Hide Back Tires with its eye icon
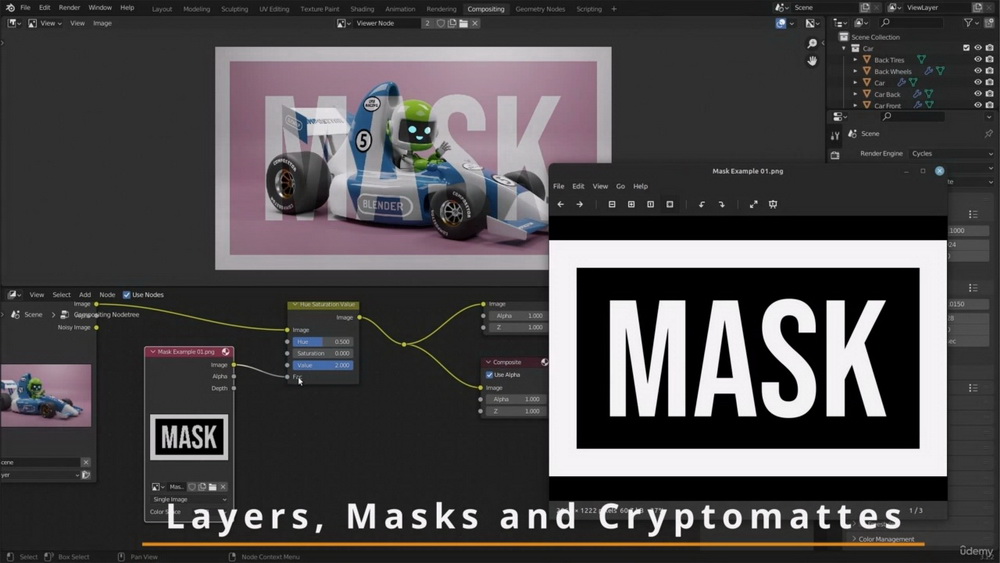This screenshot has width=1000, height=563. (978, 59)
